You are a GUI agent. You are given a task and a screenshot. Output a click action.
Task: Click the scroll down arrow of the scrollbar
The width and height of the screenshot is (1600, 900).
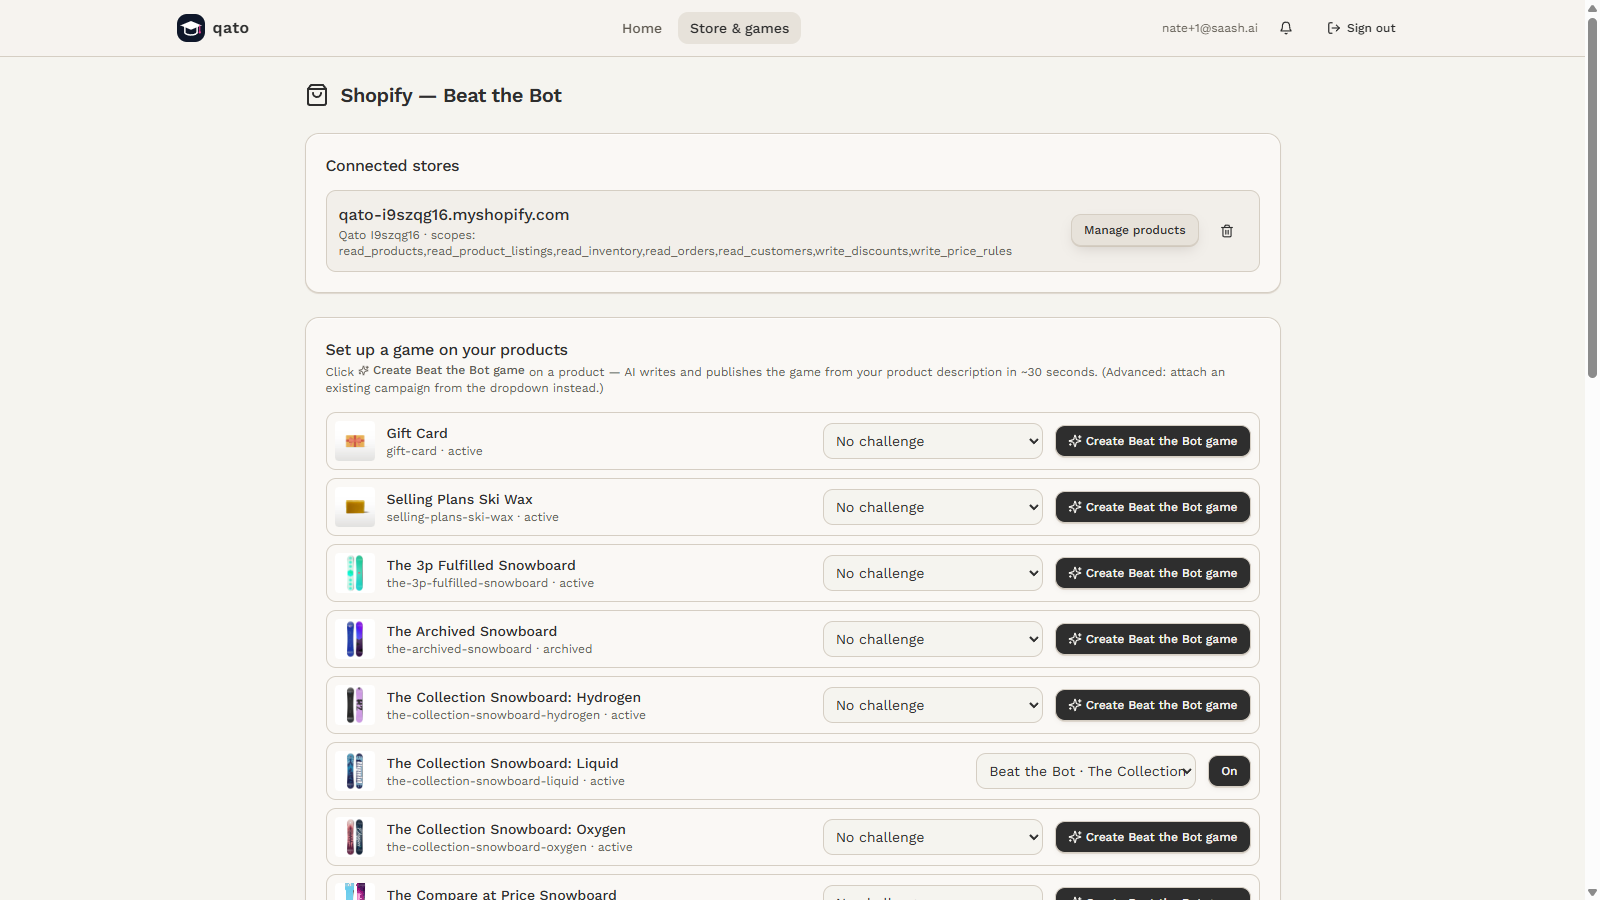(x=1592, y=892)
